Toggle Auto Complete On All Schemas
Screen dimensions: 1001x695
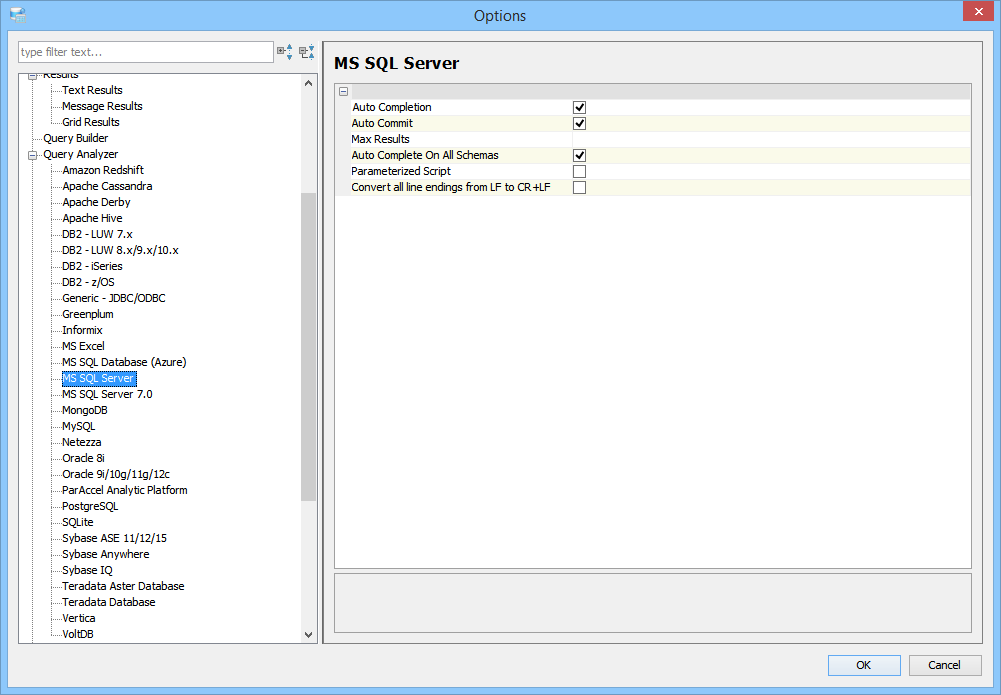click(x=579, y=155)
